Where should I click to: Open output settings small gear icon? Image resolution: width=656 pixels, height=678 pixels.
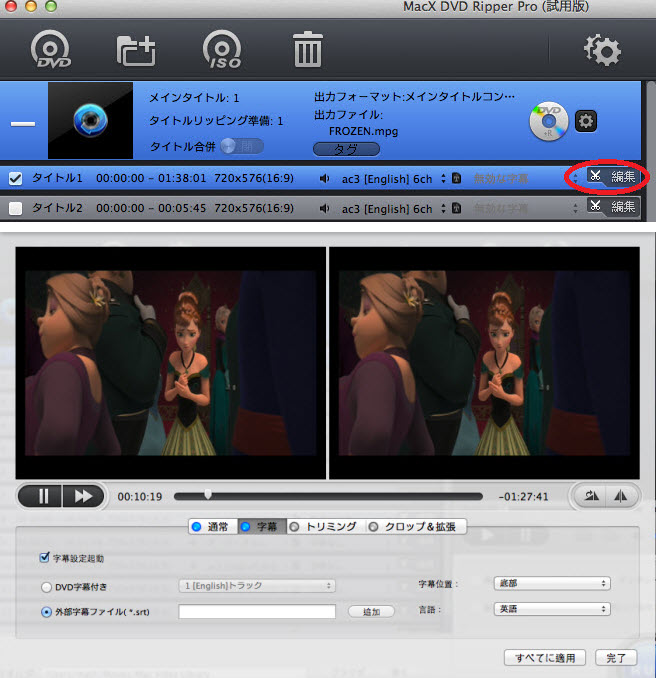[586, 121]
